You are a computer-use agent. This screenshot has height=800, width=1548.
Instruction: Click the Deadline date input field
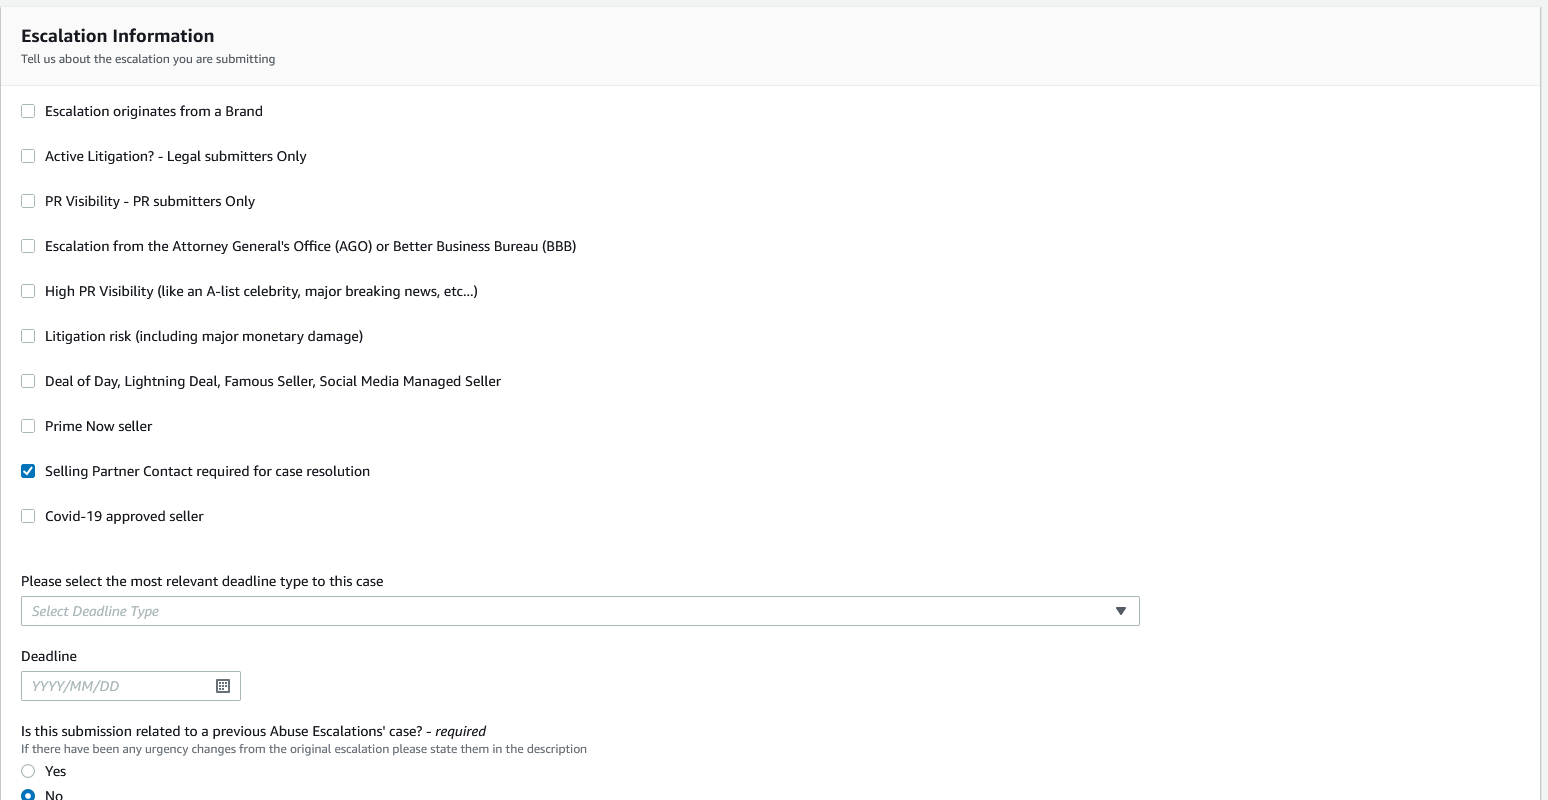coord(115,686)
